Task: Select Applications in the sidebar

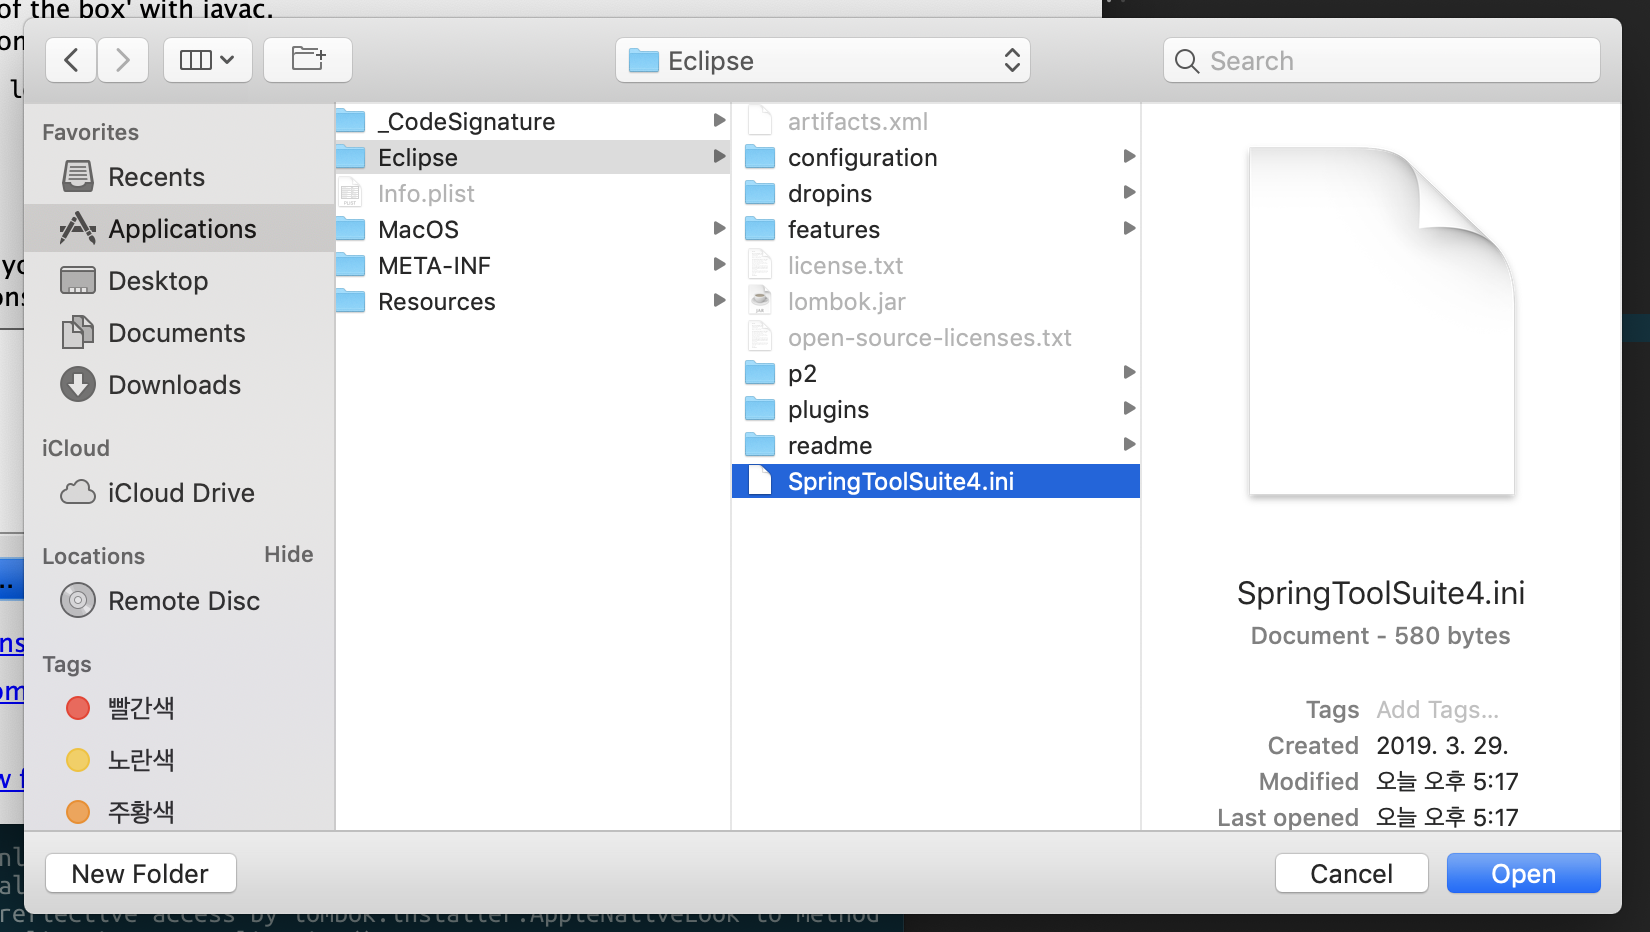Action: (x=180, y=229)
